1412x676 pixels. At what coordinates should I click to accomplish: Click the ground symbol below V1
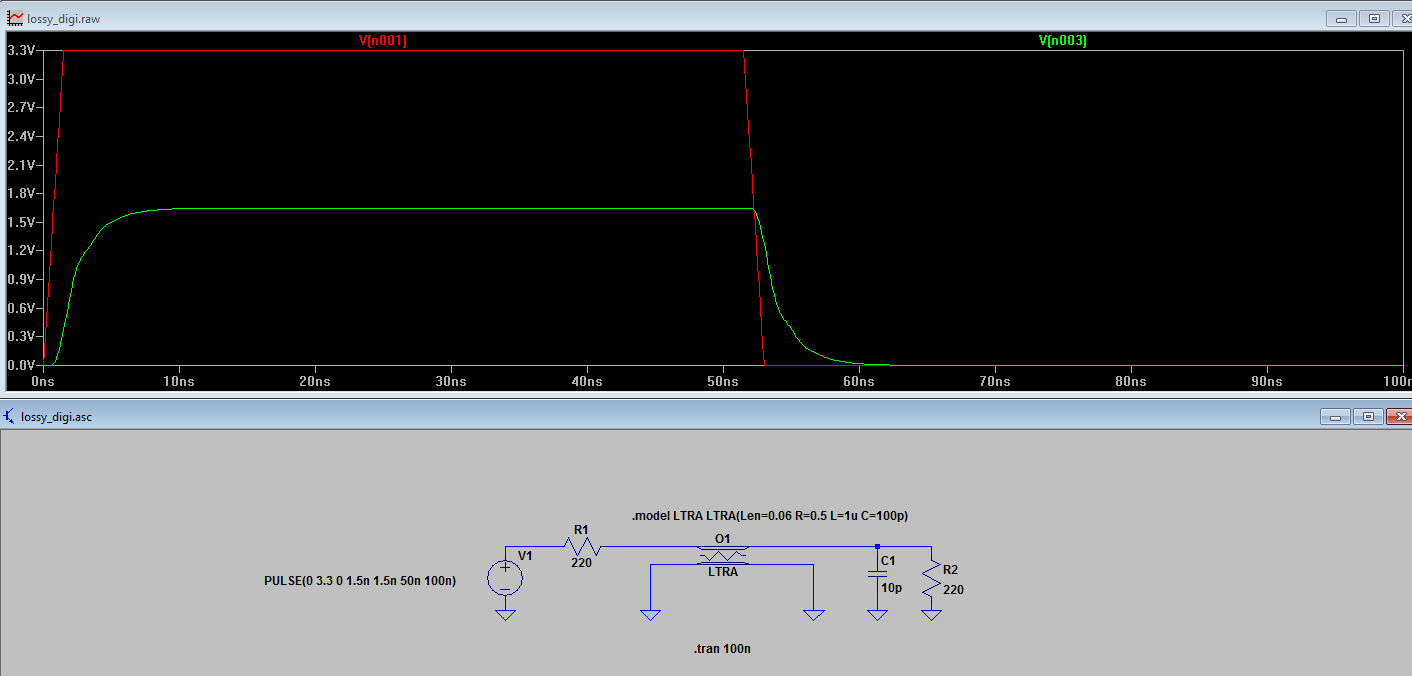505,615
